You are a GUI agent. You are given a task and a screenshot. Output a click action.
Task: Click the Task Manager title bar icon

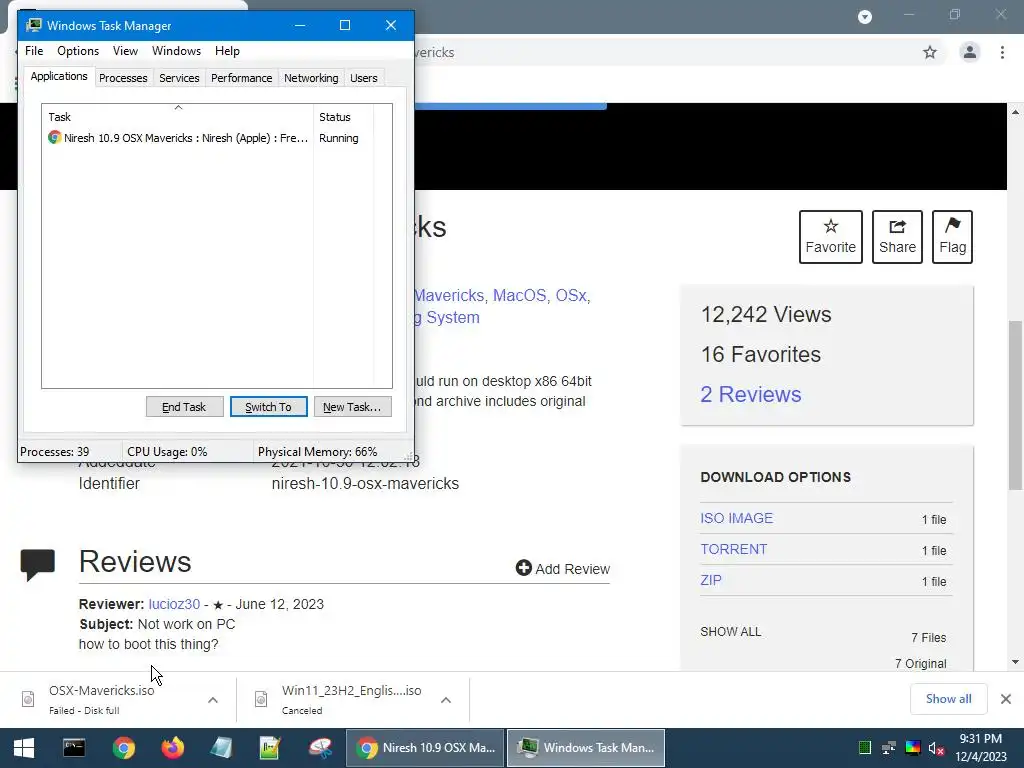tap(34, 25)
